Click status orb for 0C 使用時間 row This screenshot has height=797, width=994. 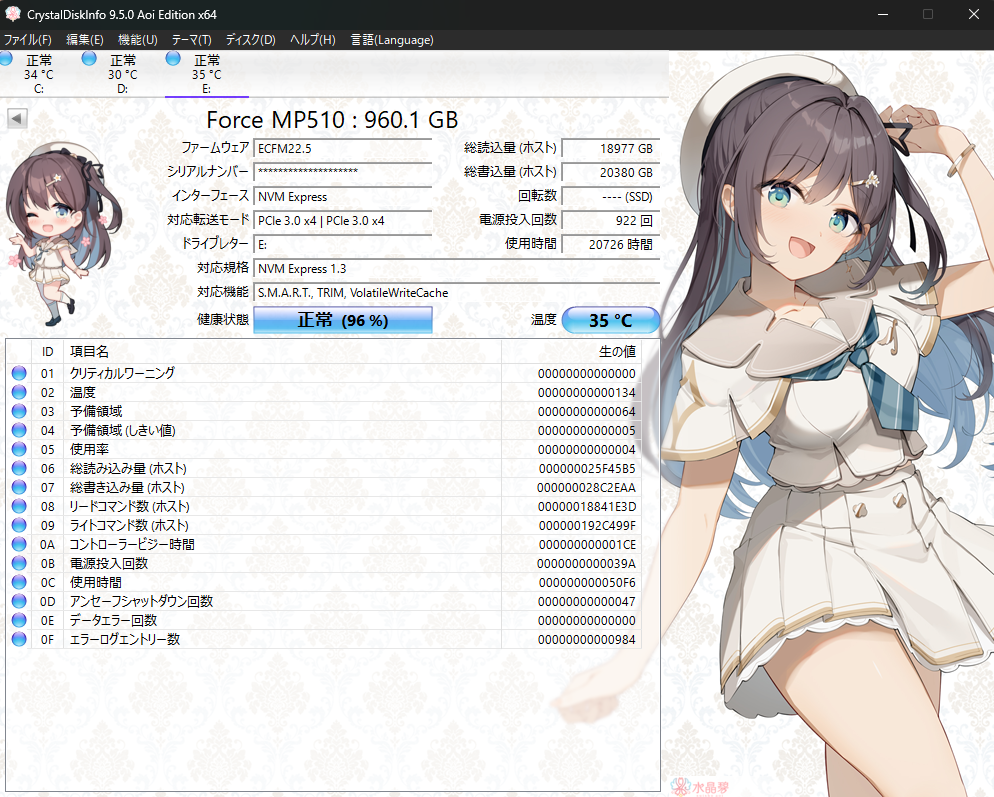pyautogui.click(x=19, y=583)
